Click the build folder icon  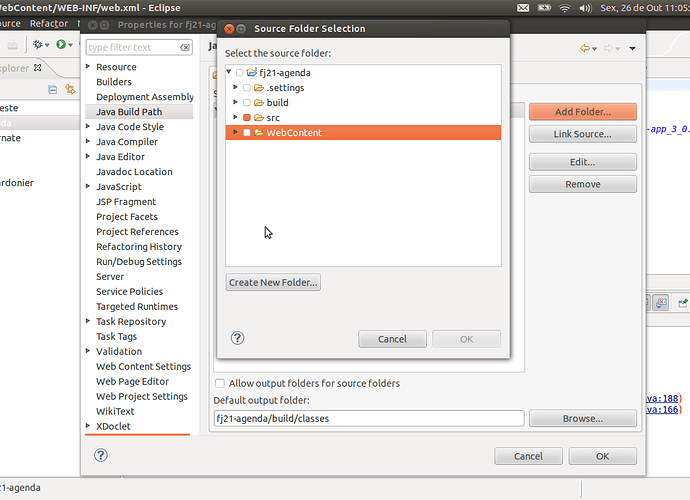259,103
